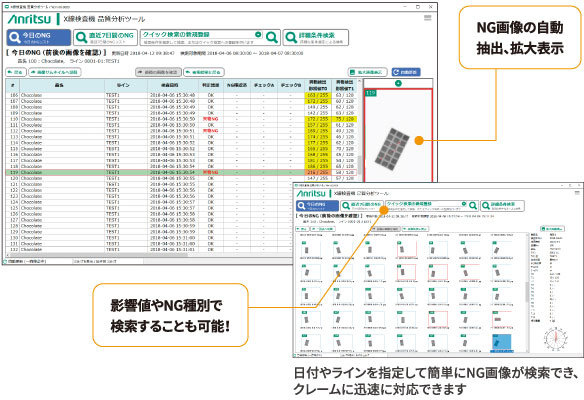Click the green 119 label on NG image
The image size is (584, 400).
click(370, 93)
